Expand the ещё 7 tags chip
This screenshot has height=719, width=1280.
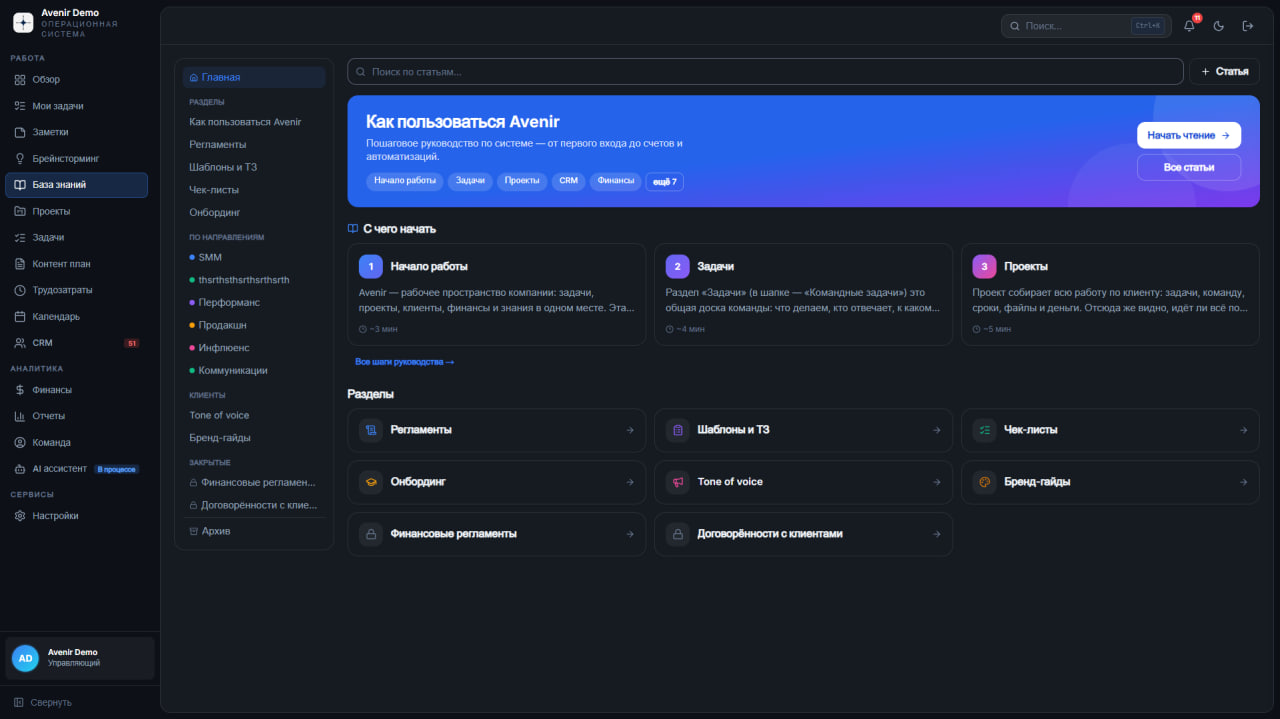[x=665, y=182]
